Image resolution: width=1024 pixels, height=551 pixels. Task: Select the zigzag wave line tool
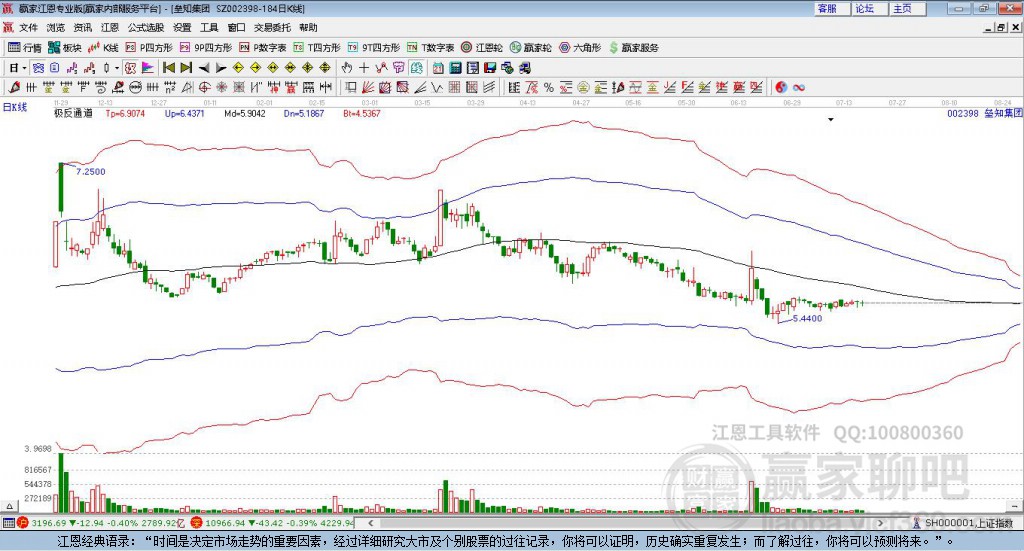(437, 87)
